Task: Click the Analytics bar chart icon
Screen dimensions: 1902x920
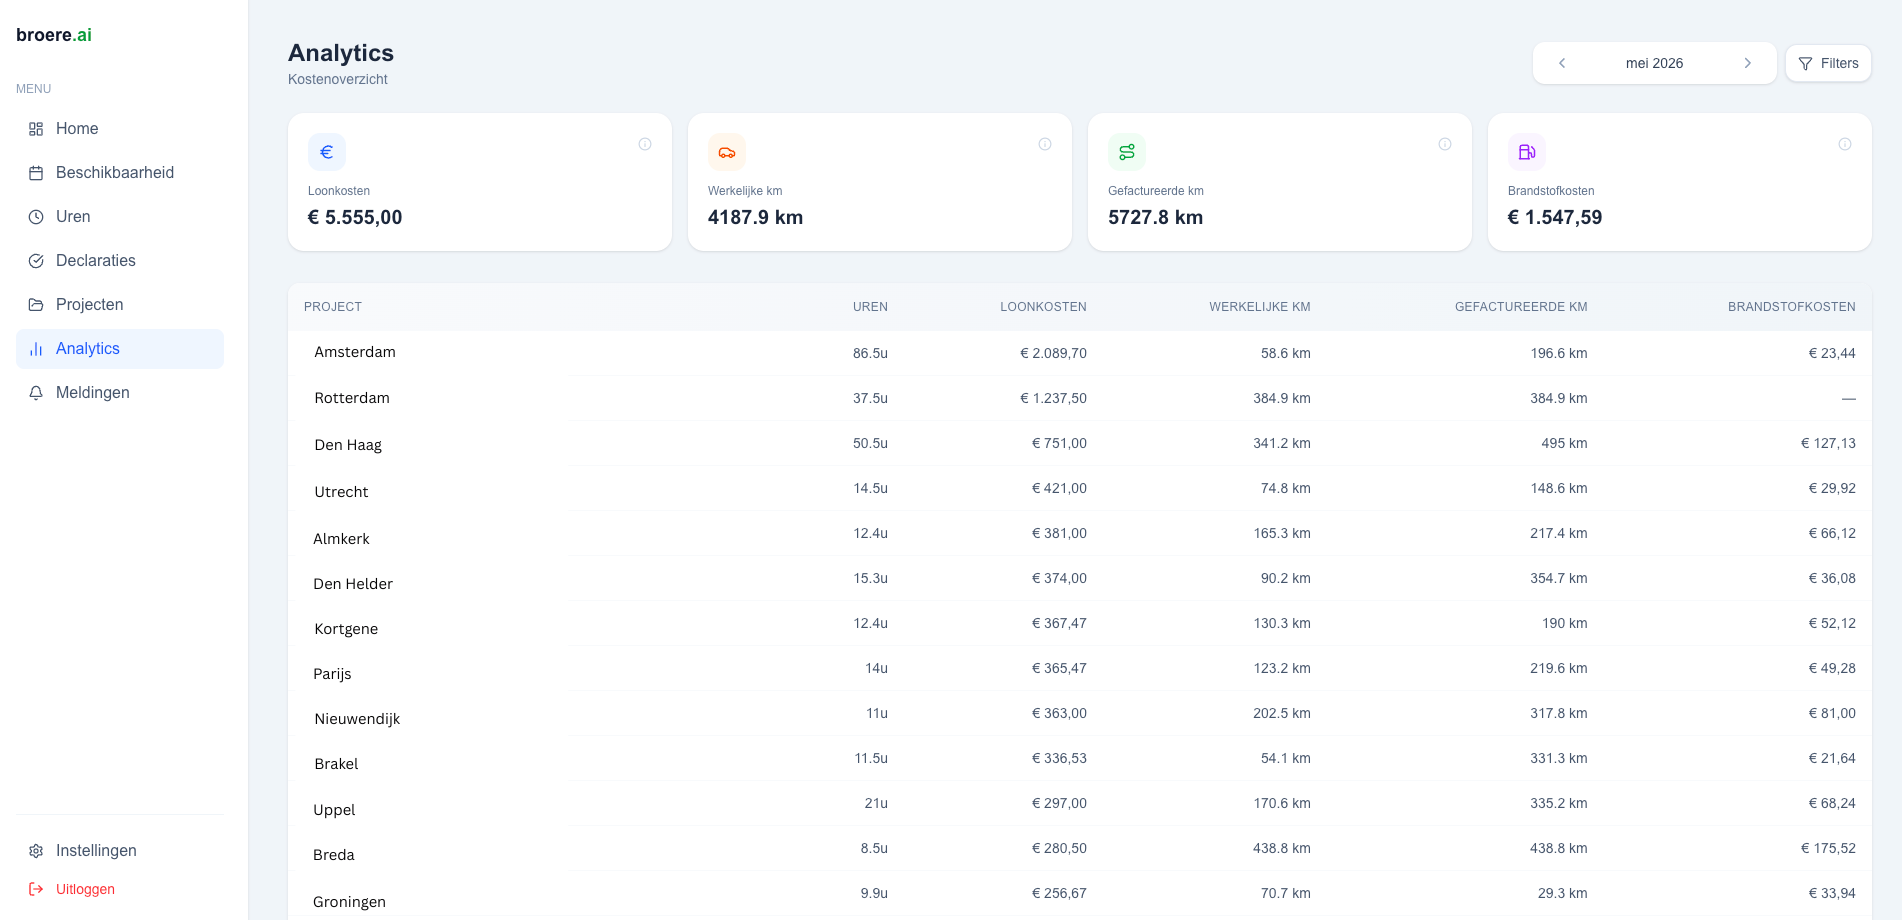Action: pyautogui.click(x=36, y=349)
